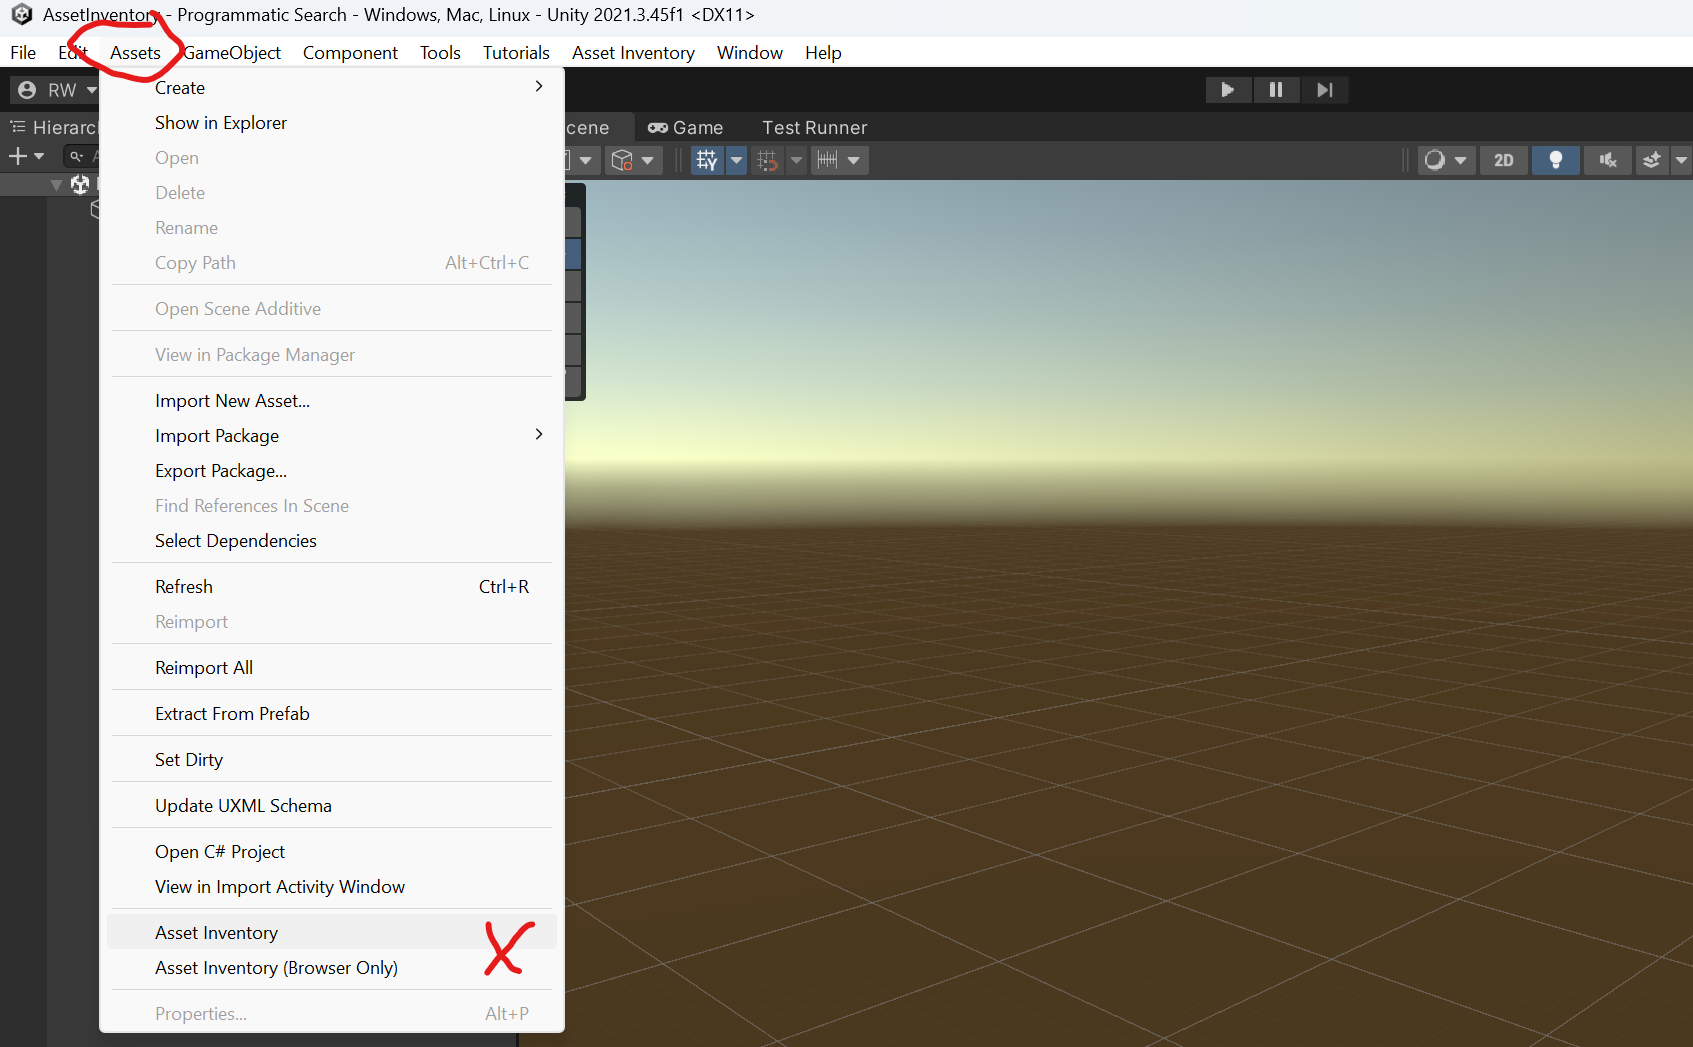The width and height of the screenshot is (1693, 1047).
Task: Open the GameObject menu
Action: 232,53
